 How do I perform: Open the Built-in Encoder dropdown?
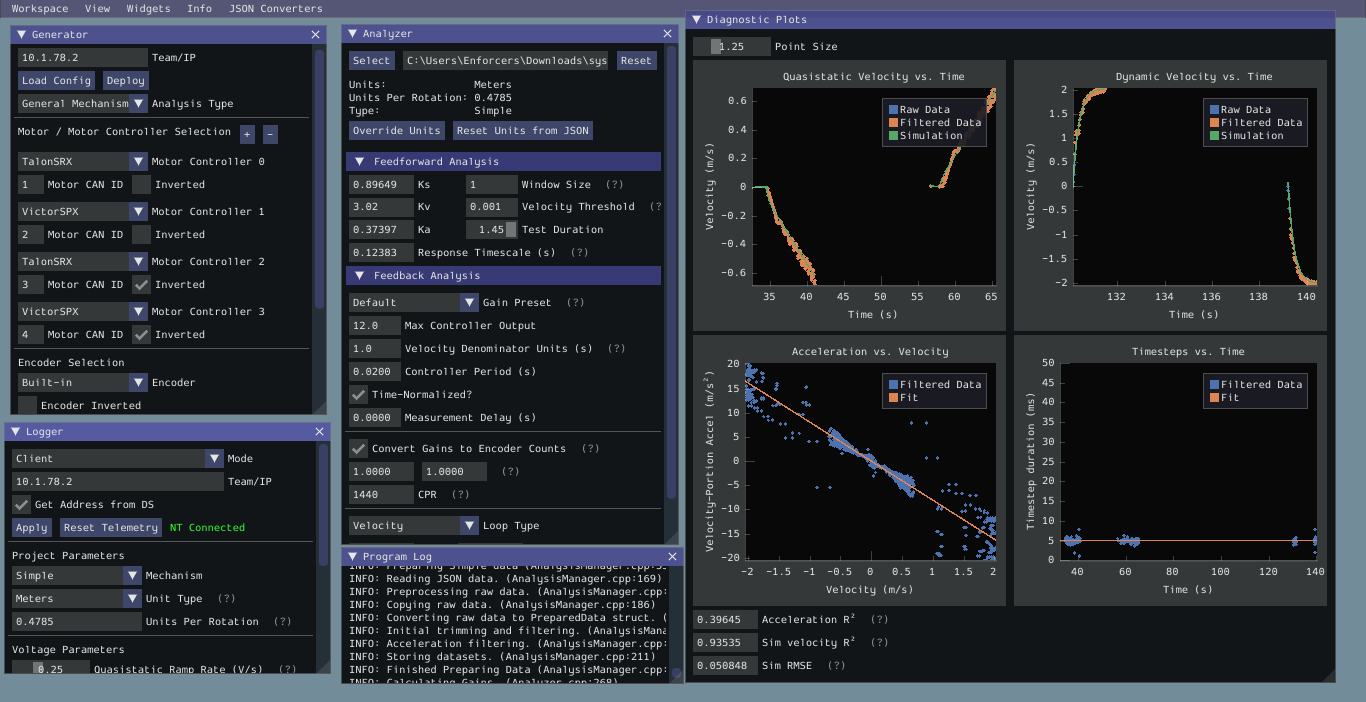point(83,382)
